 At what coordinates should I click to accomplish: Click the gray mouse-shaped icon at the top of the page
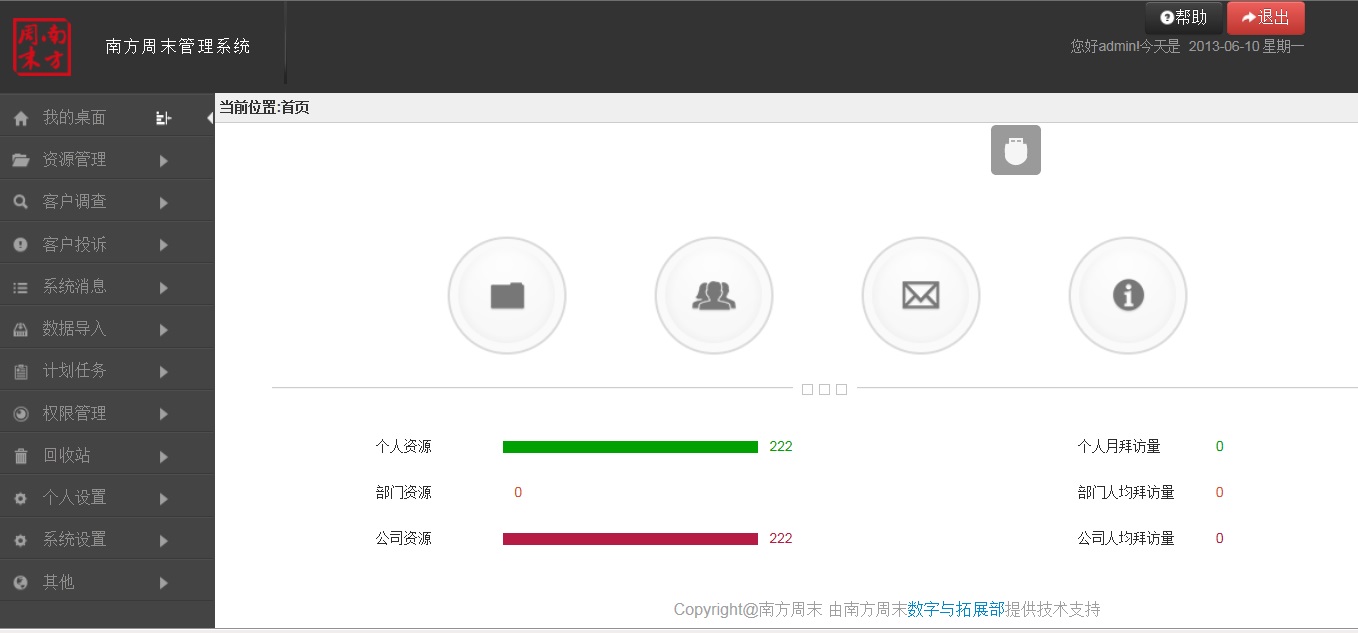1016,150
